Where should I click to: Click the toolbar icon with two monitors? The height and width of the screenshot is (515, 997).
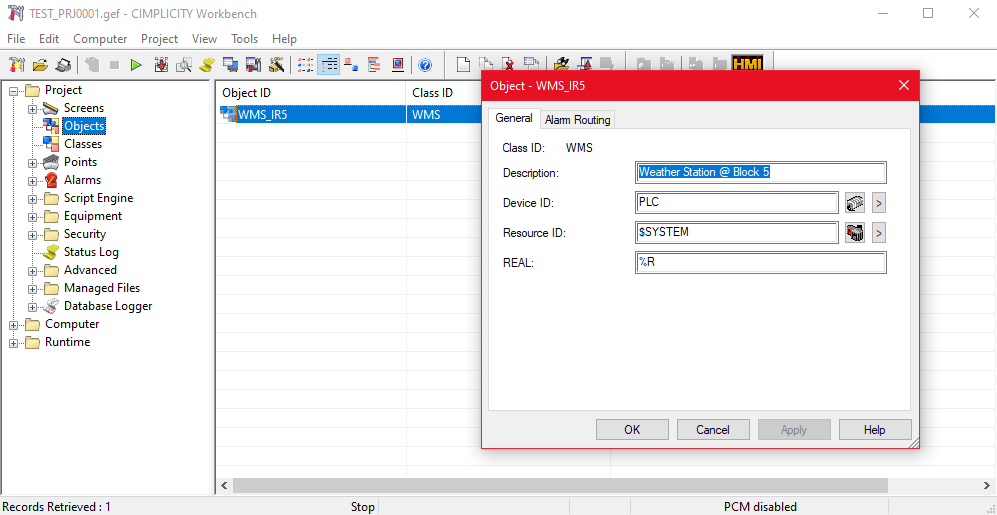click(230, 64)
